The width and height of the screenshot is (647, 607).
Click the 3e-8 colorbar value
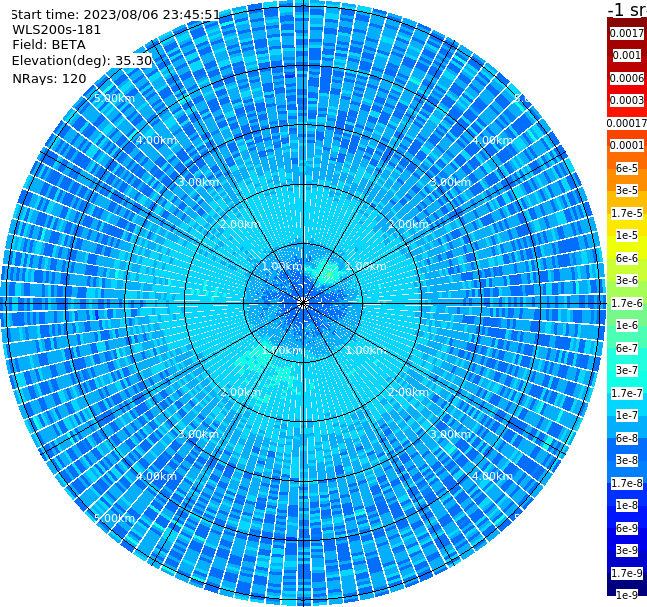(x=627, y=460)
